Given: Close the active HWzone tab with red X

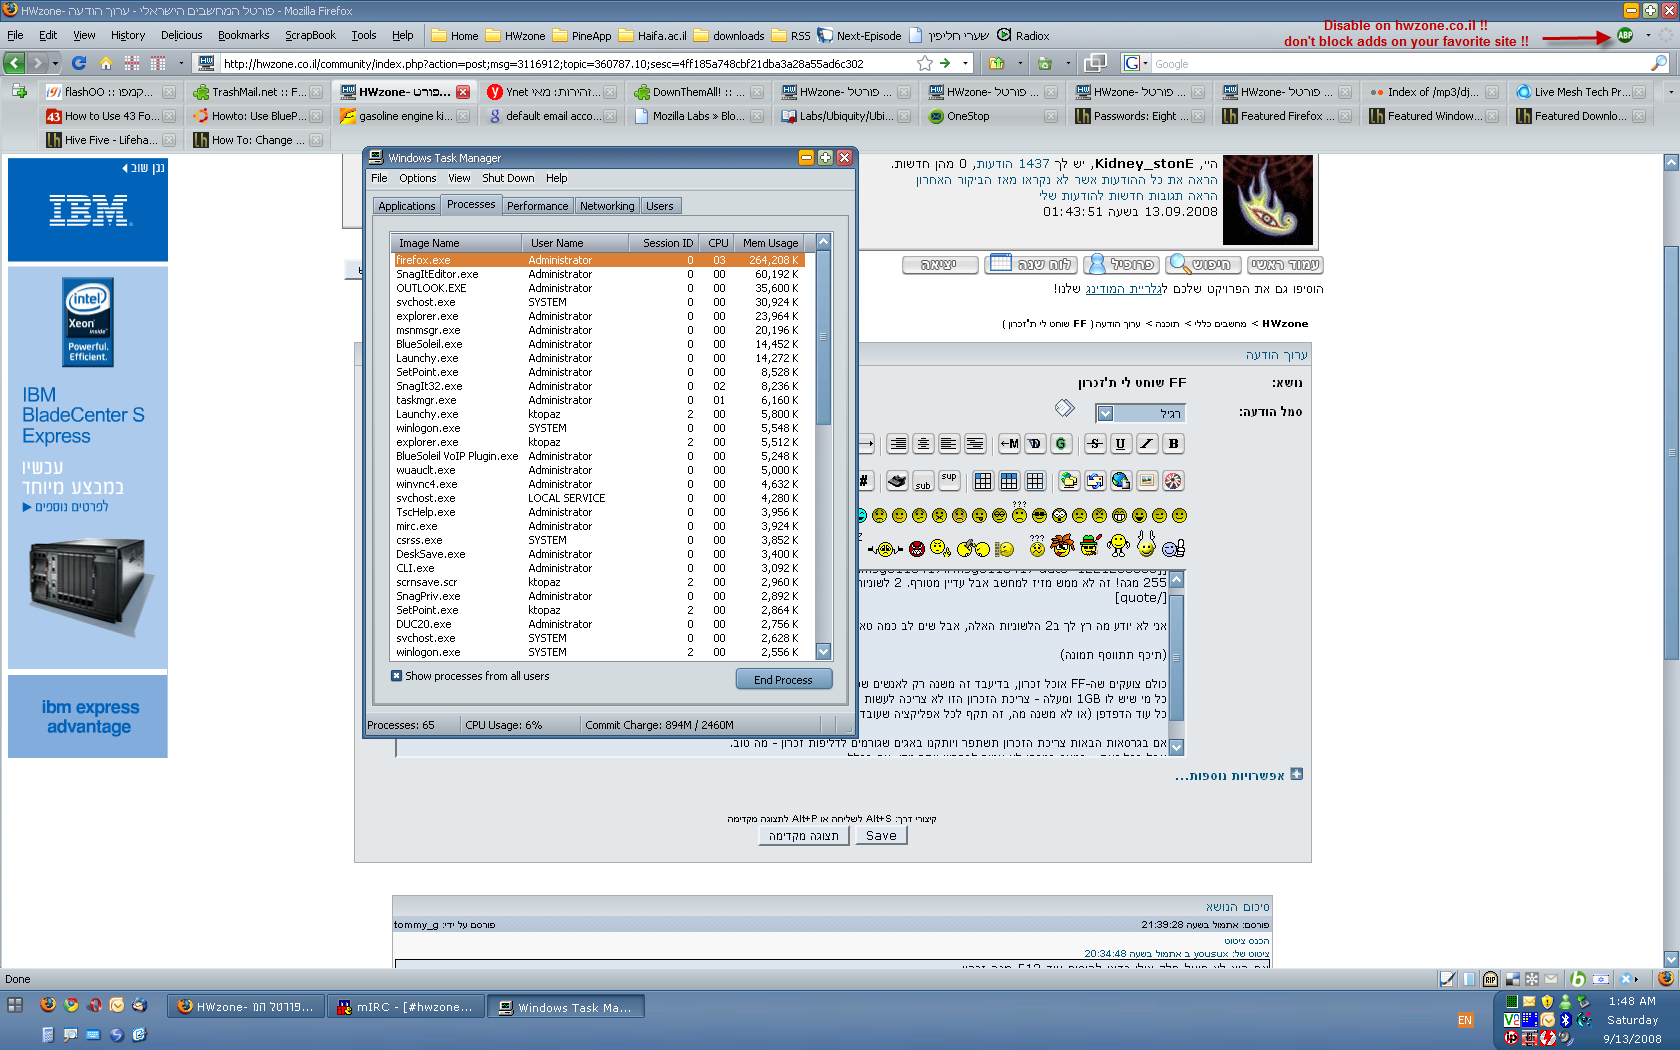Looking at the screenshot, I should [x=463, y=91].
